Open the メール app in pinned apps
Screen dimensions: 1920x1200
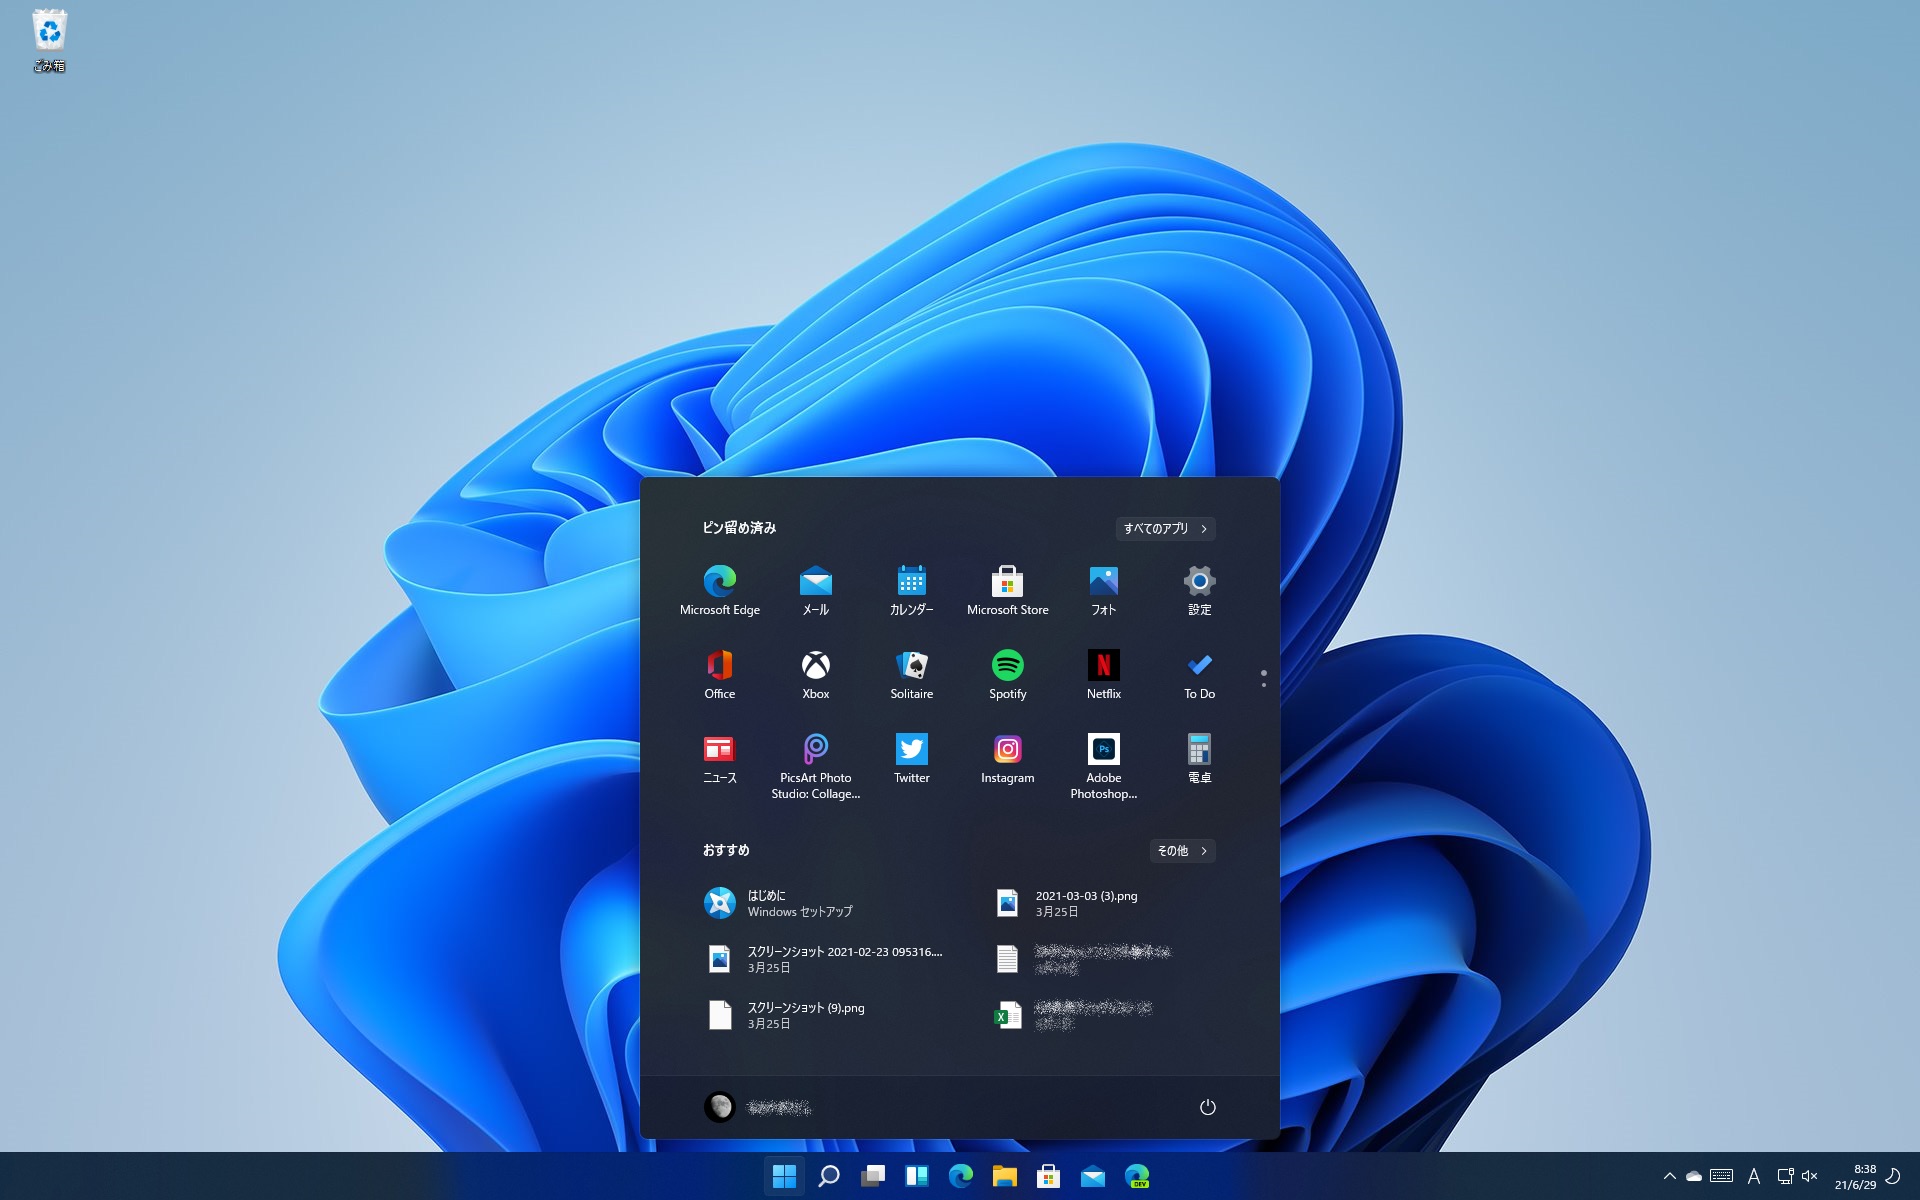pyautogui.click(x=815, y=590)
